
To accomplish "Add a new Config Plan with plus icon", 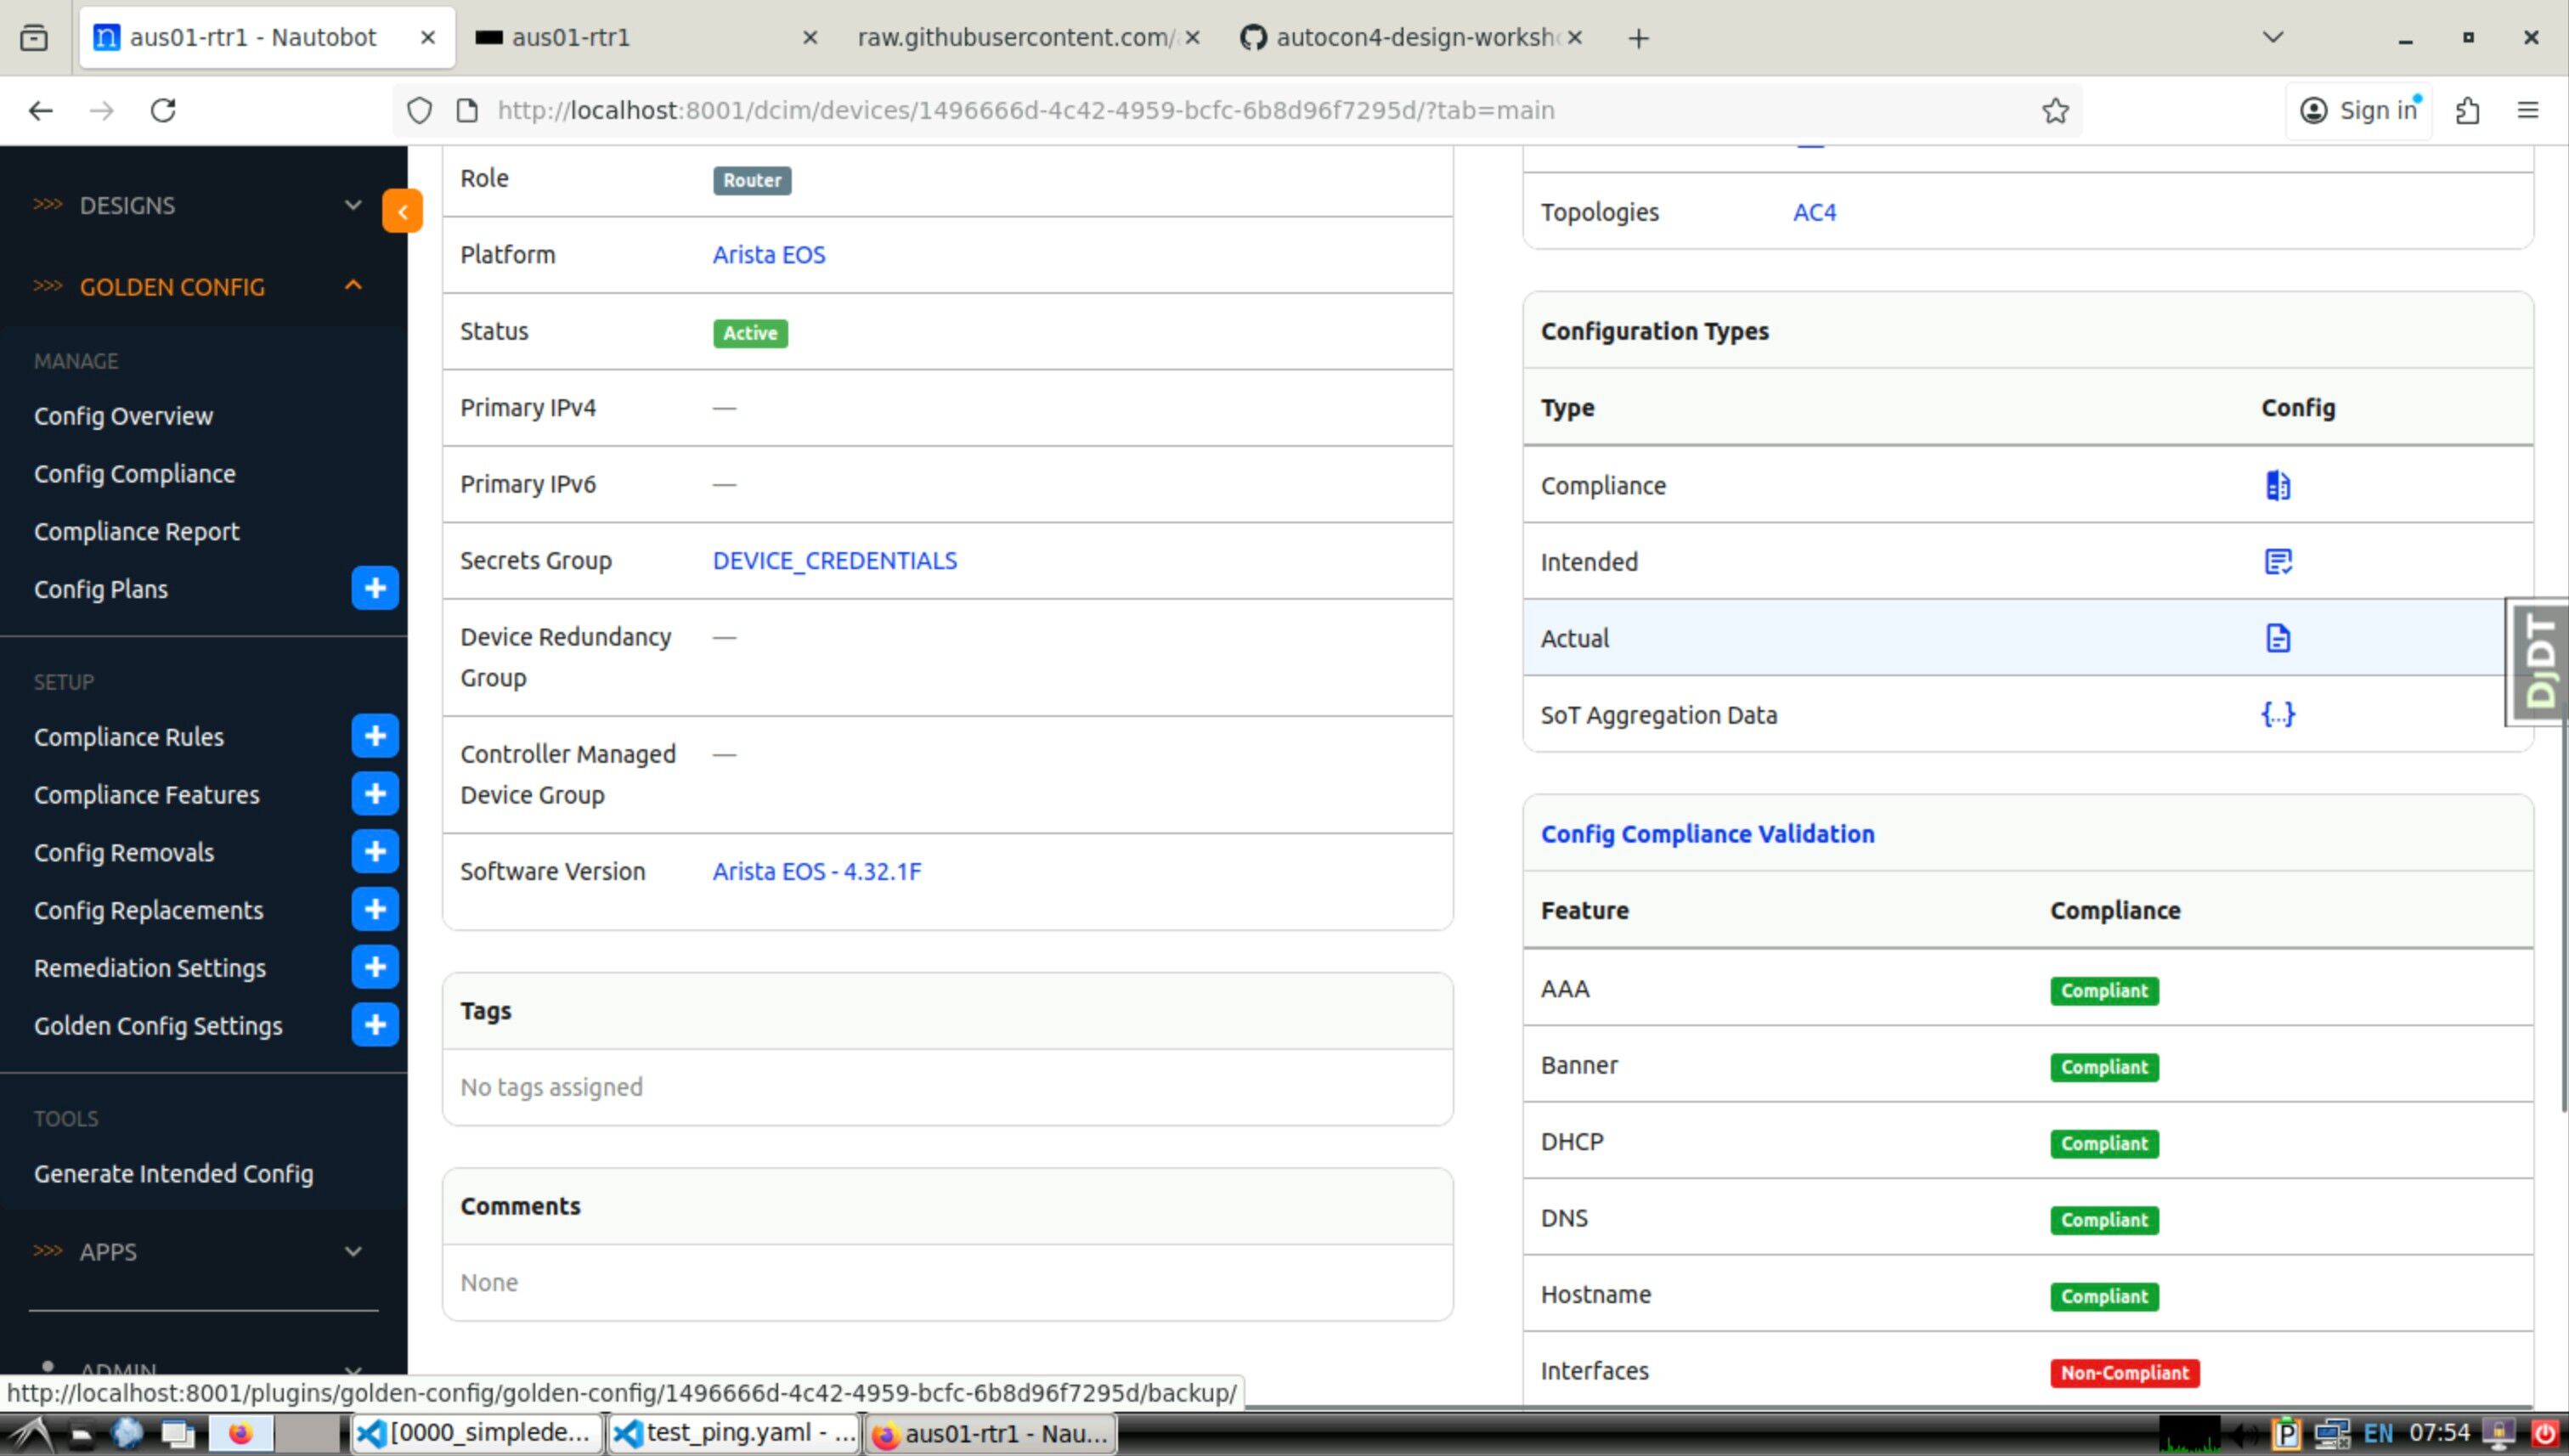I will [375, 588].
